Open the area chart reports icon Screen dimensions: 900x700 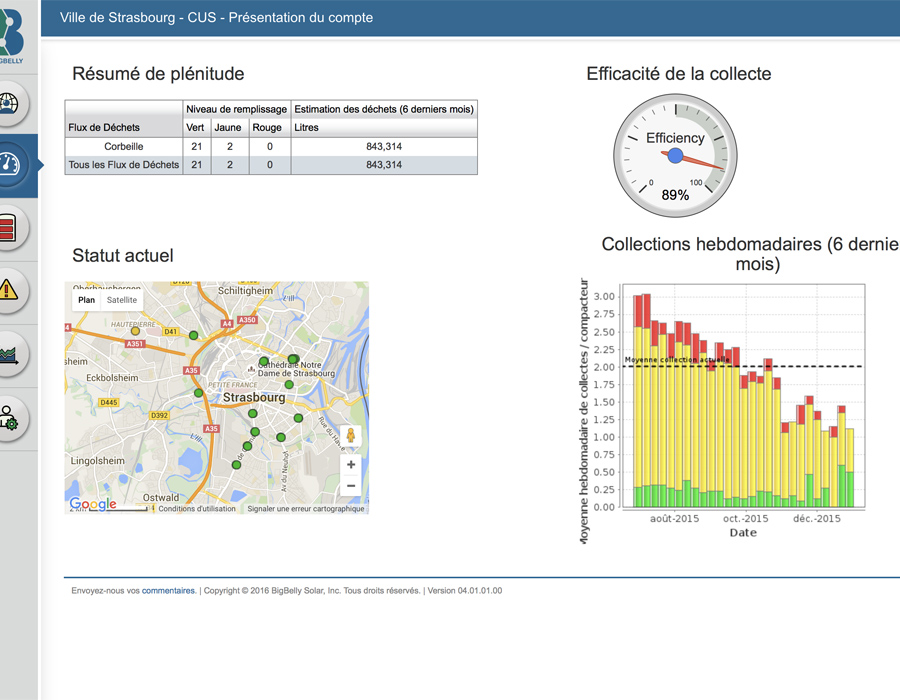9,355
